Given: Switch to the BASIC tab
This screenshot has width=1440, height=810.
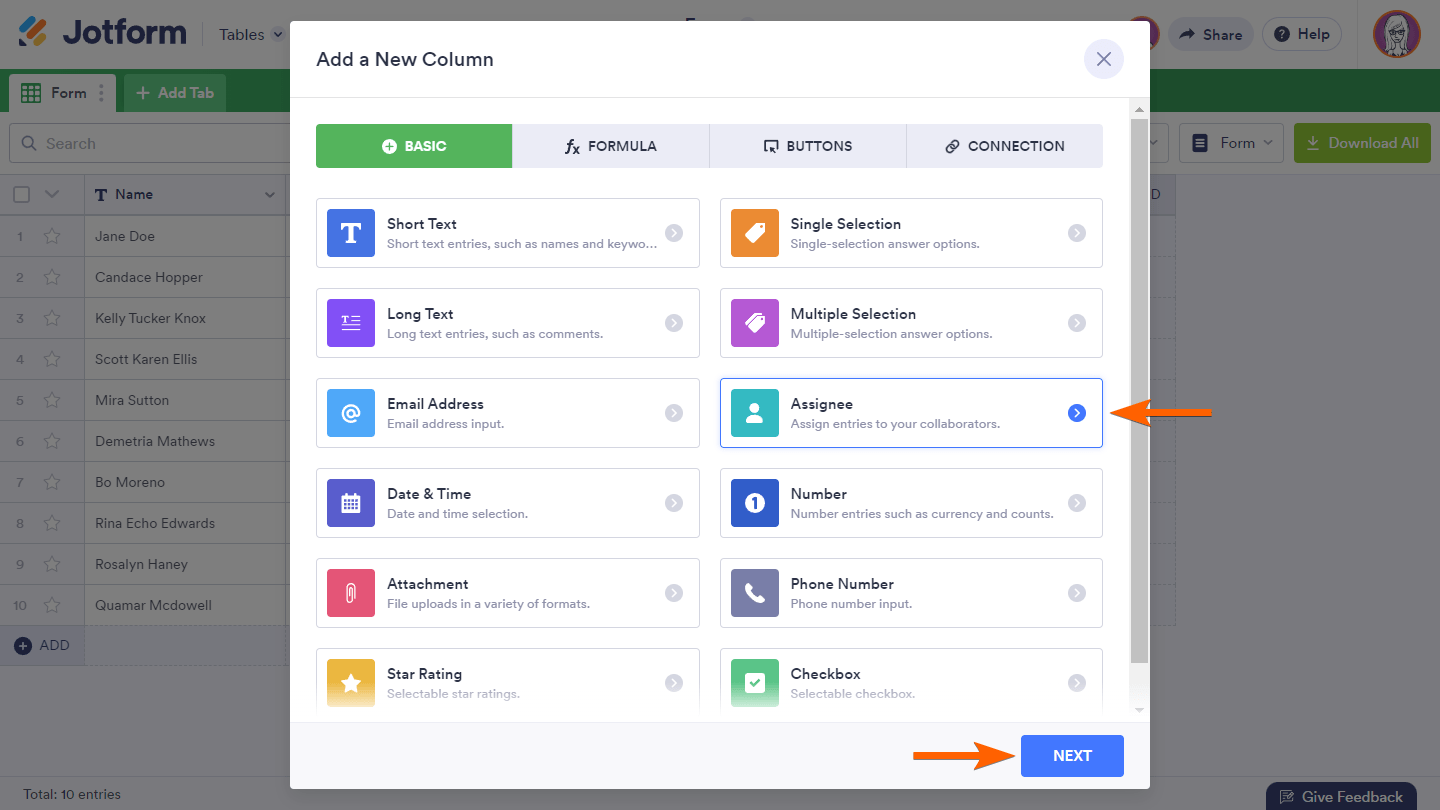Looking at the screenshot, I should point(414,146).
